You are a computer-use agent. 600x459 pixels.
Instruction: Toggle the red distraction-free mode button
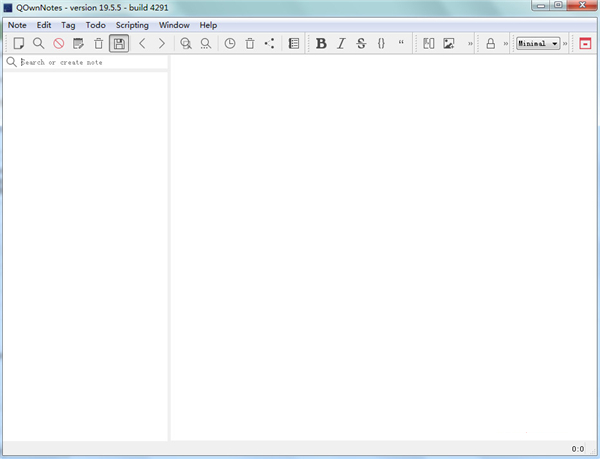[585, 43]
